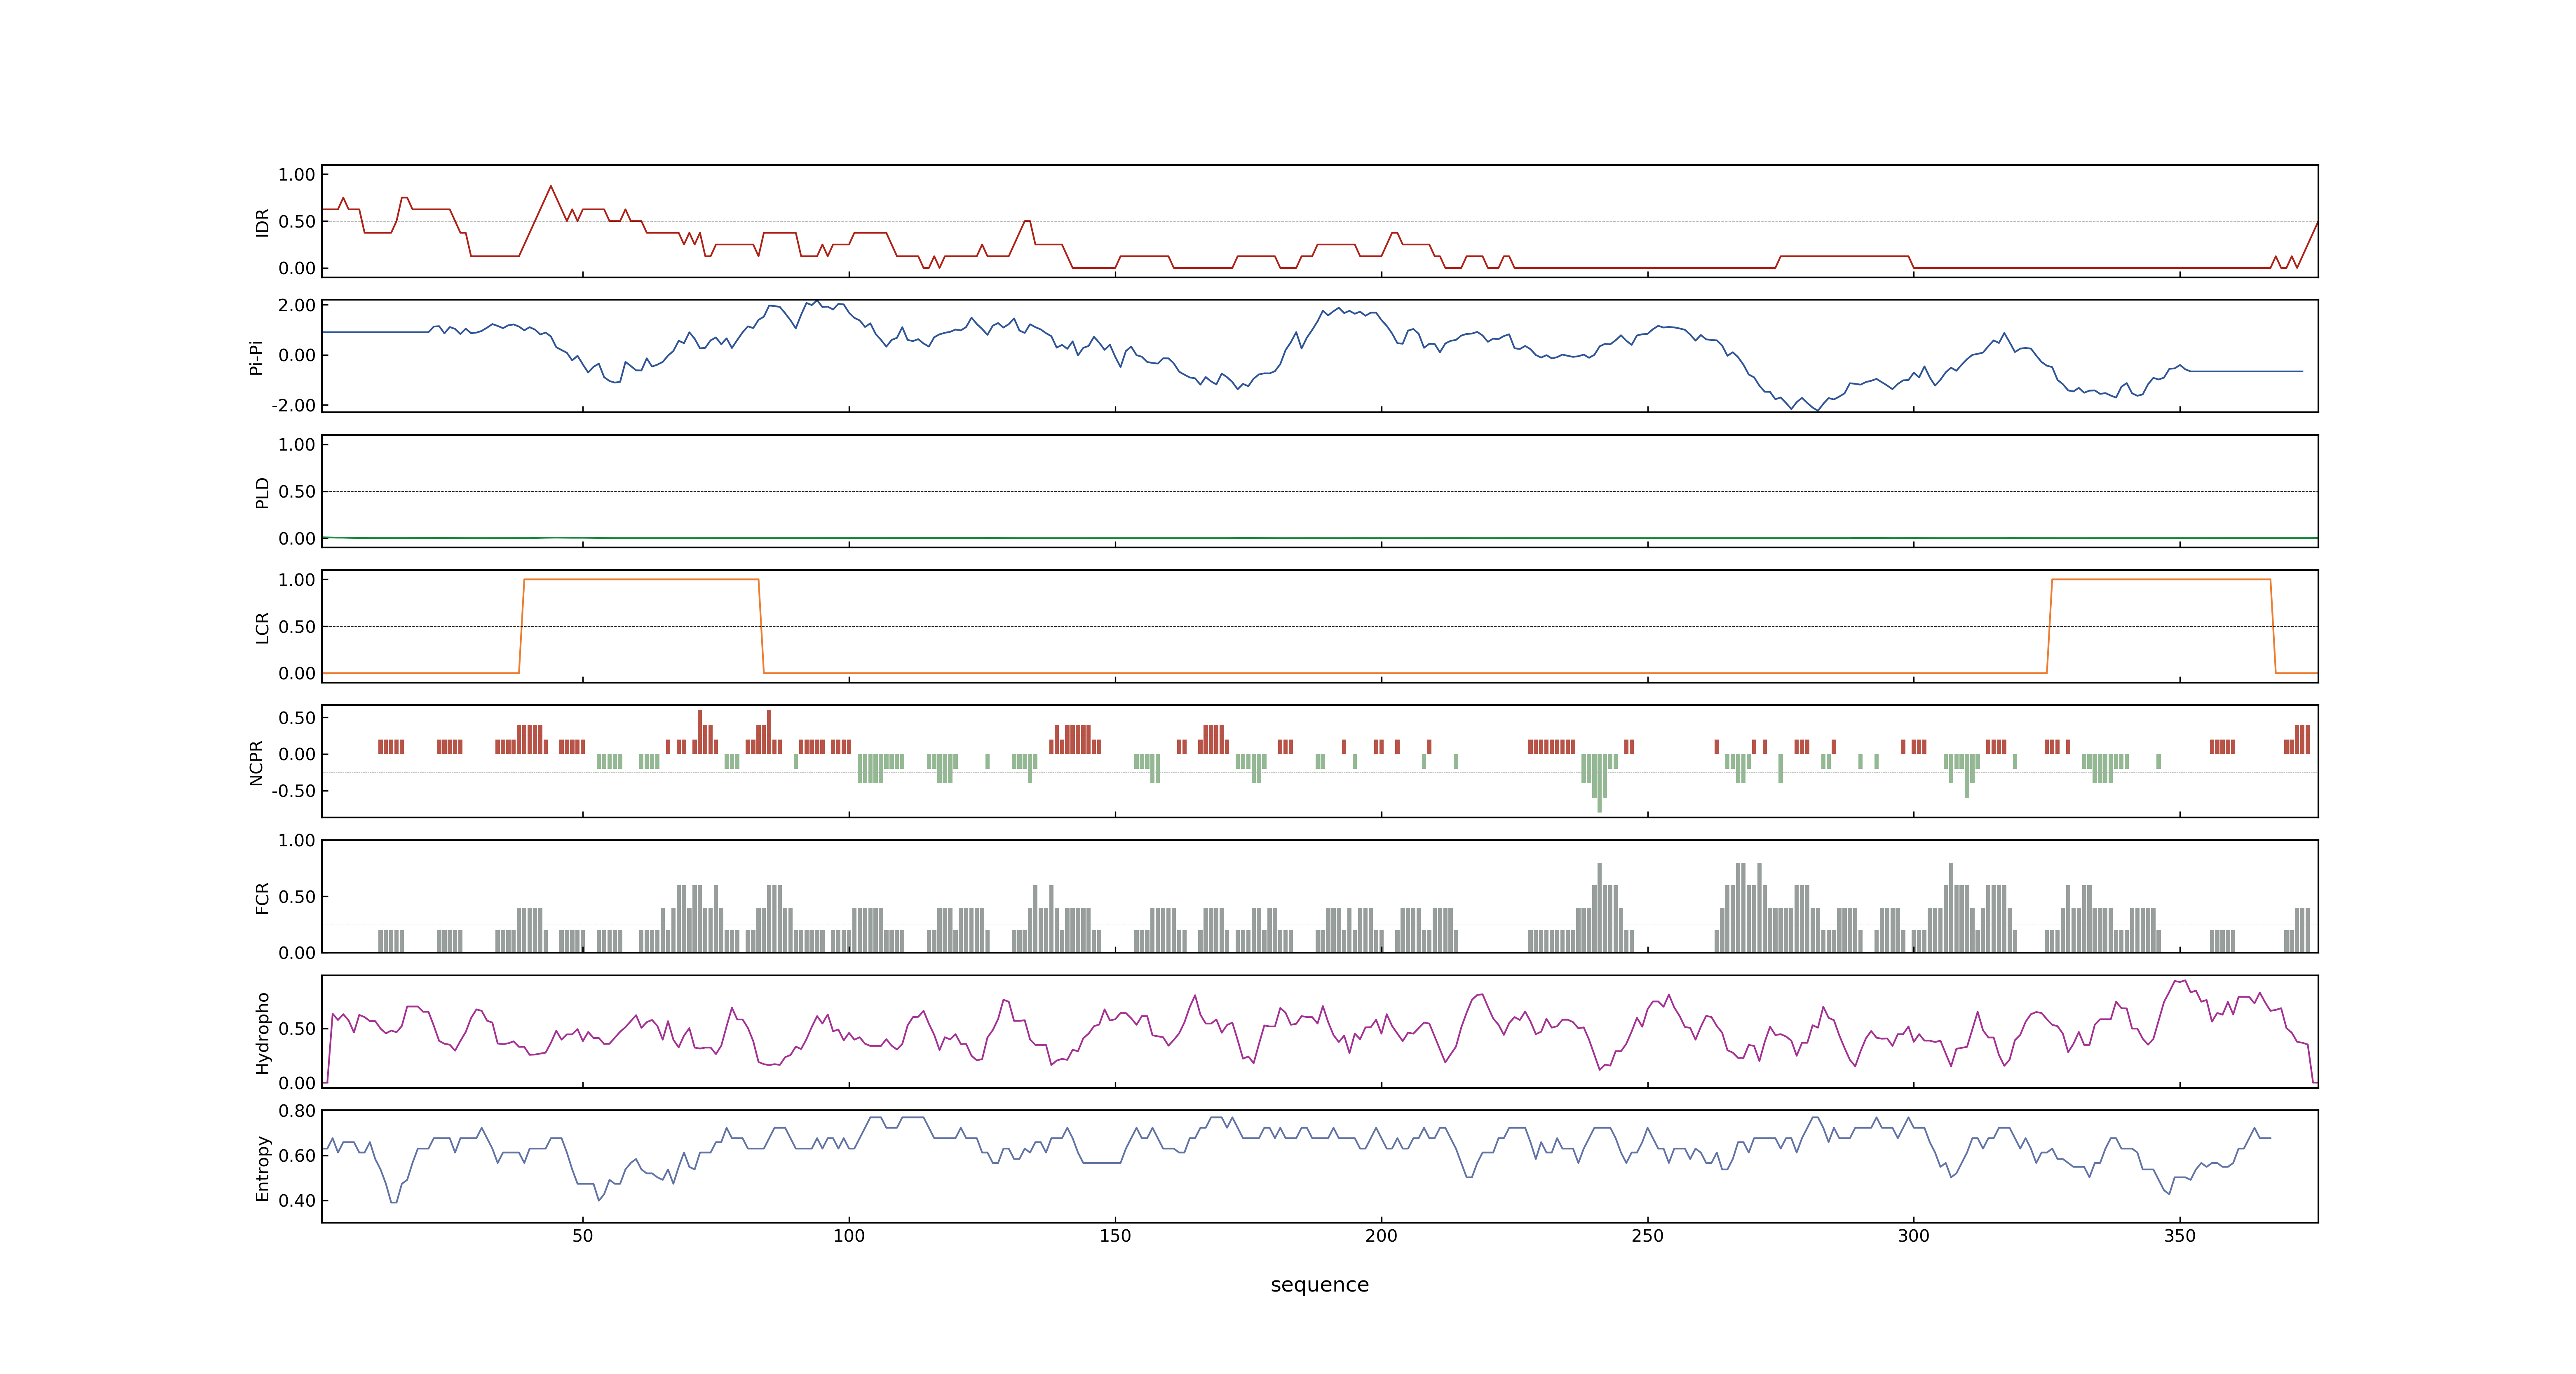Screen dimensions: 2576x1374
Task: Click the x-axis tick label 50
Action: 583,1236
